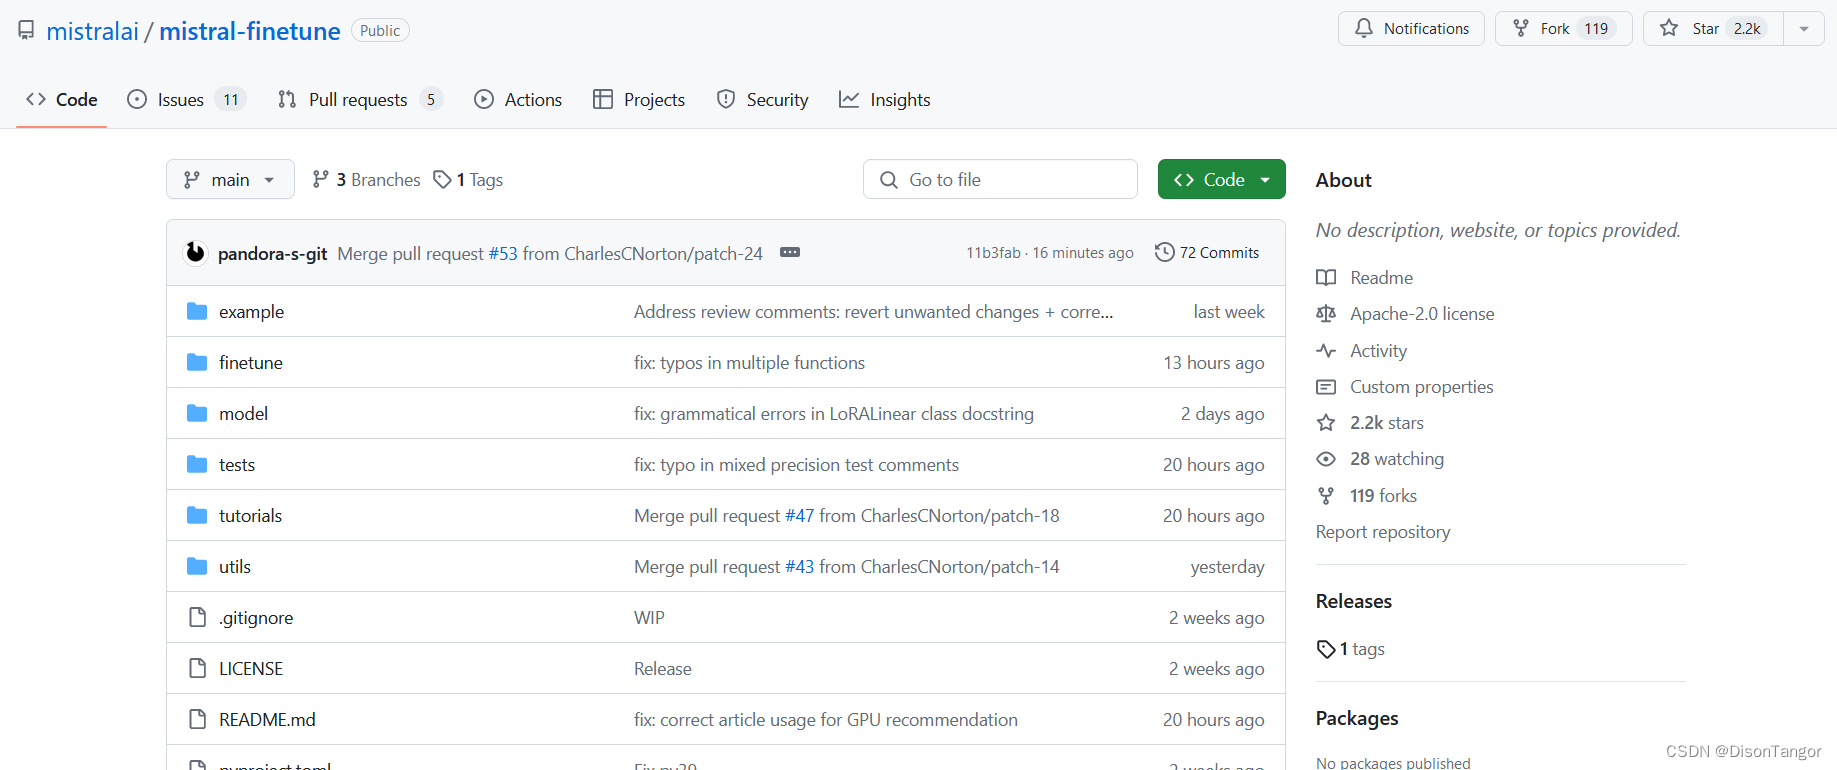Click the git branch icon by 3 Branches
This screenshot has width=1837, height=770.
(320, 179)
